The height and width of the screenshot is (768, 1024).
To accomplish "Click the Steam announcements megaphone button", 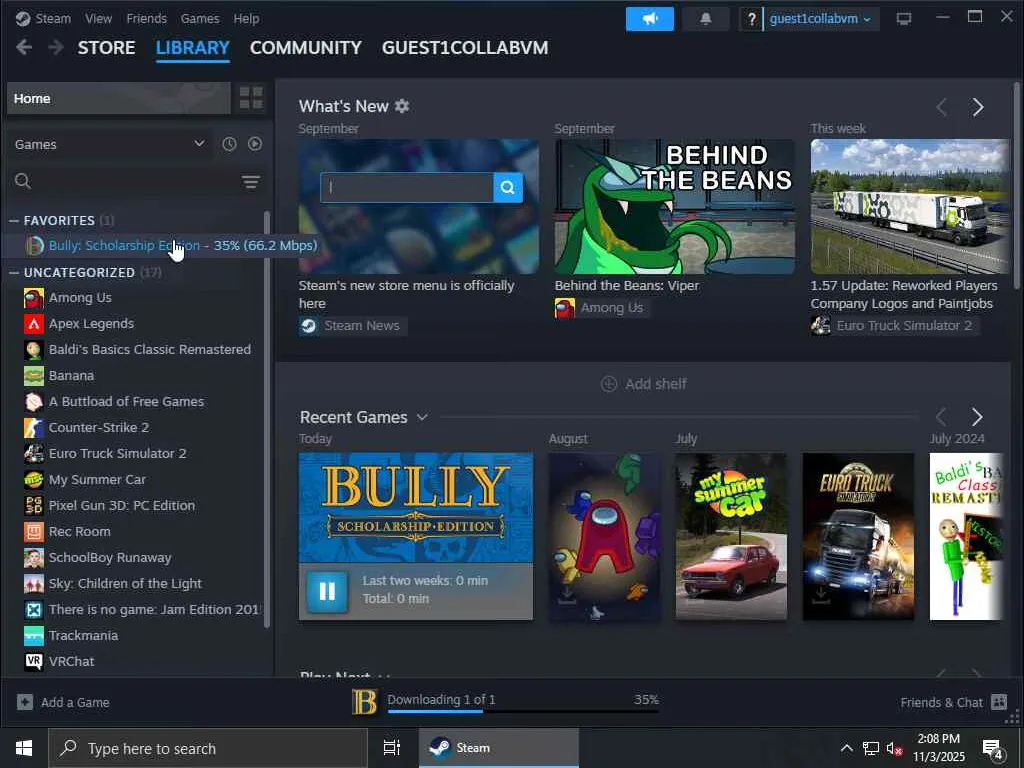I will click(x=649, y=19).
